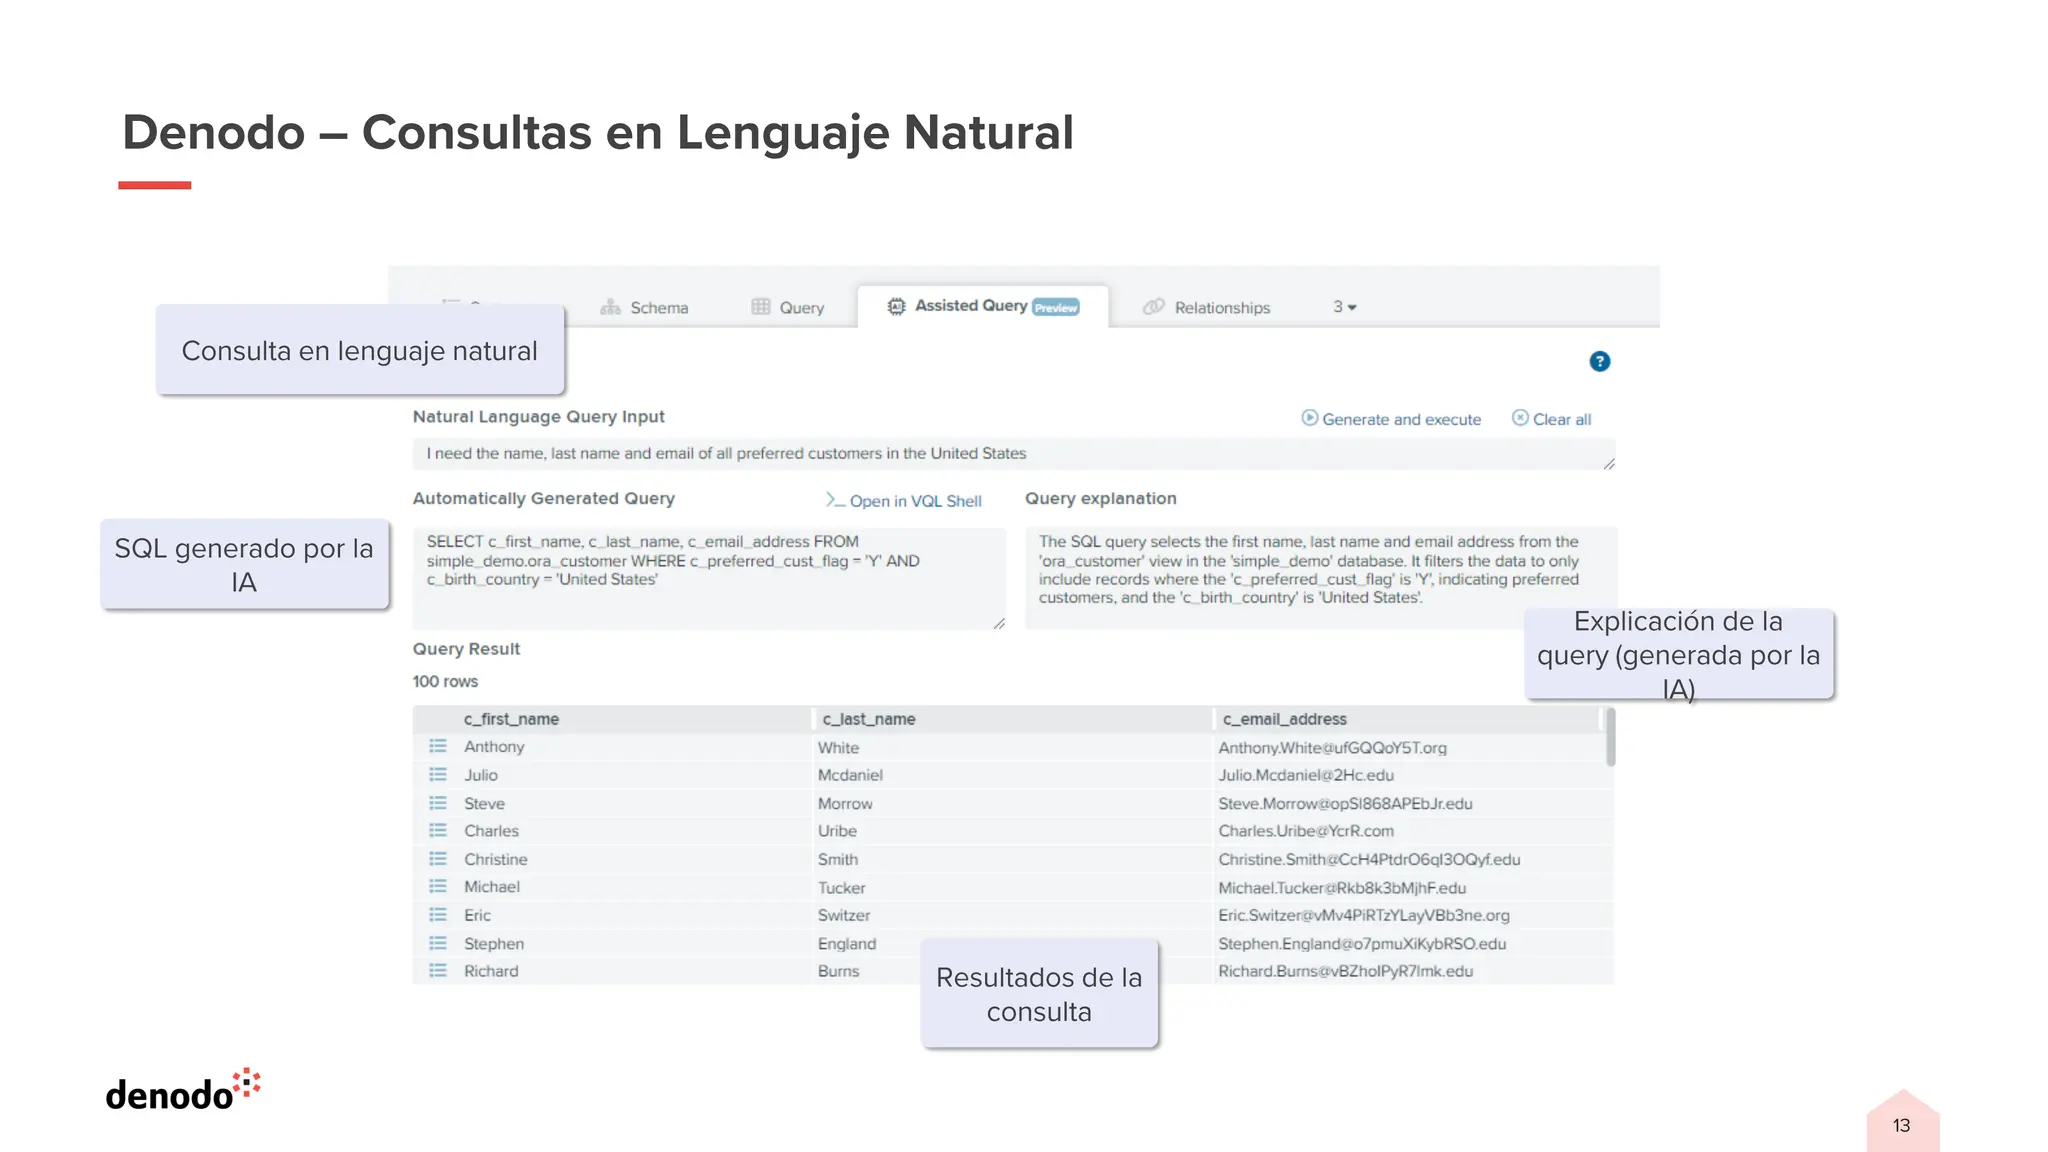Click the Relationships link icon
Image resolution: width=2048 pixels, height=1152 pixels.
click(1154, 307)
